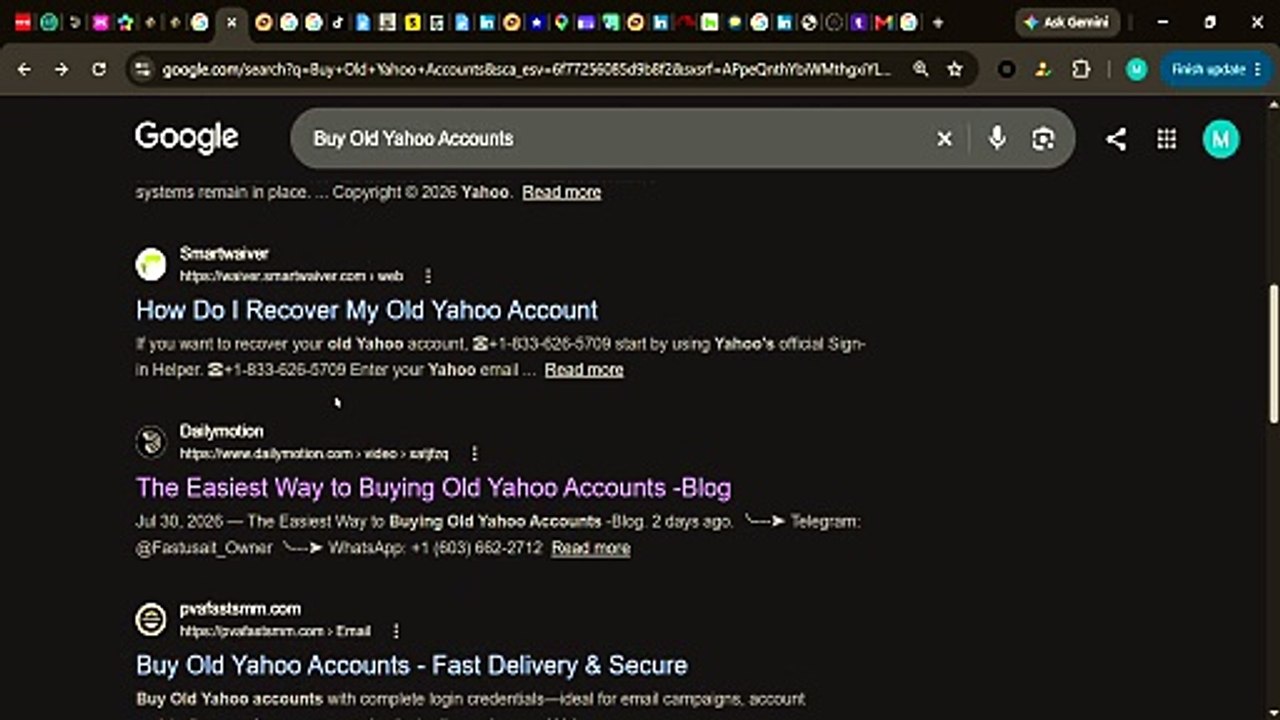The image size is (1280, 720).
Task: Start voice search with microphone
Action: (996, 139)
